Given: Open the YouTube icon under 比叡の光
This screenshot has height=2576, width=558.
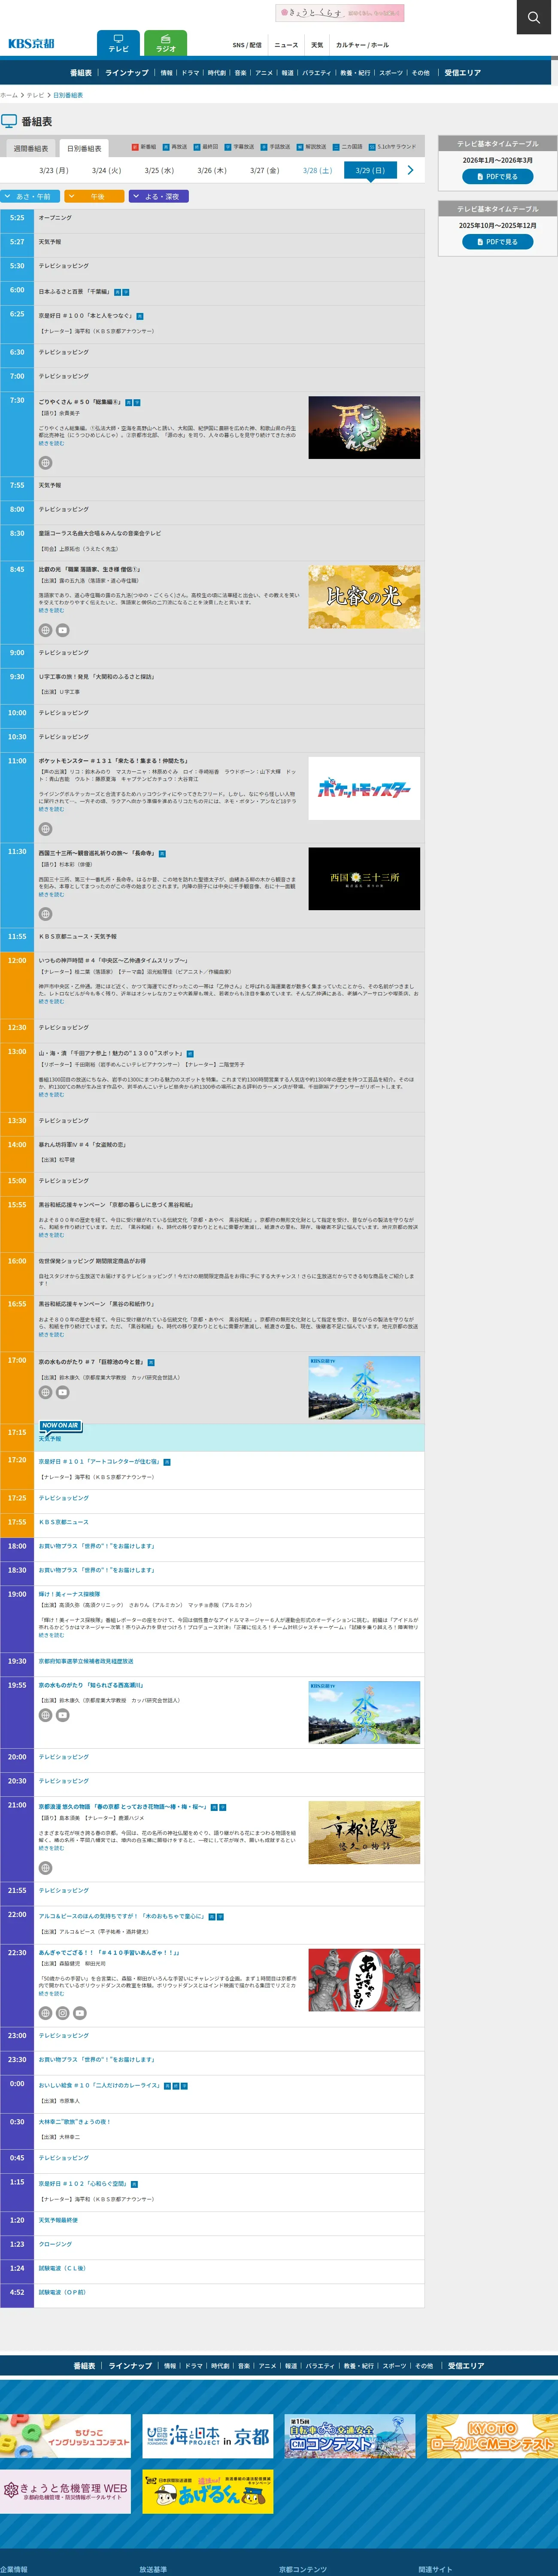Looking at the screenshot, I should click(62, 630).
